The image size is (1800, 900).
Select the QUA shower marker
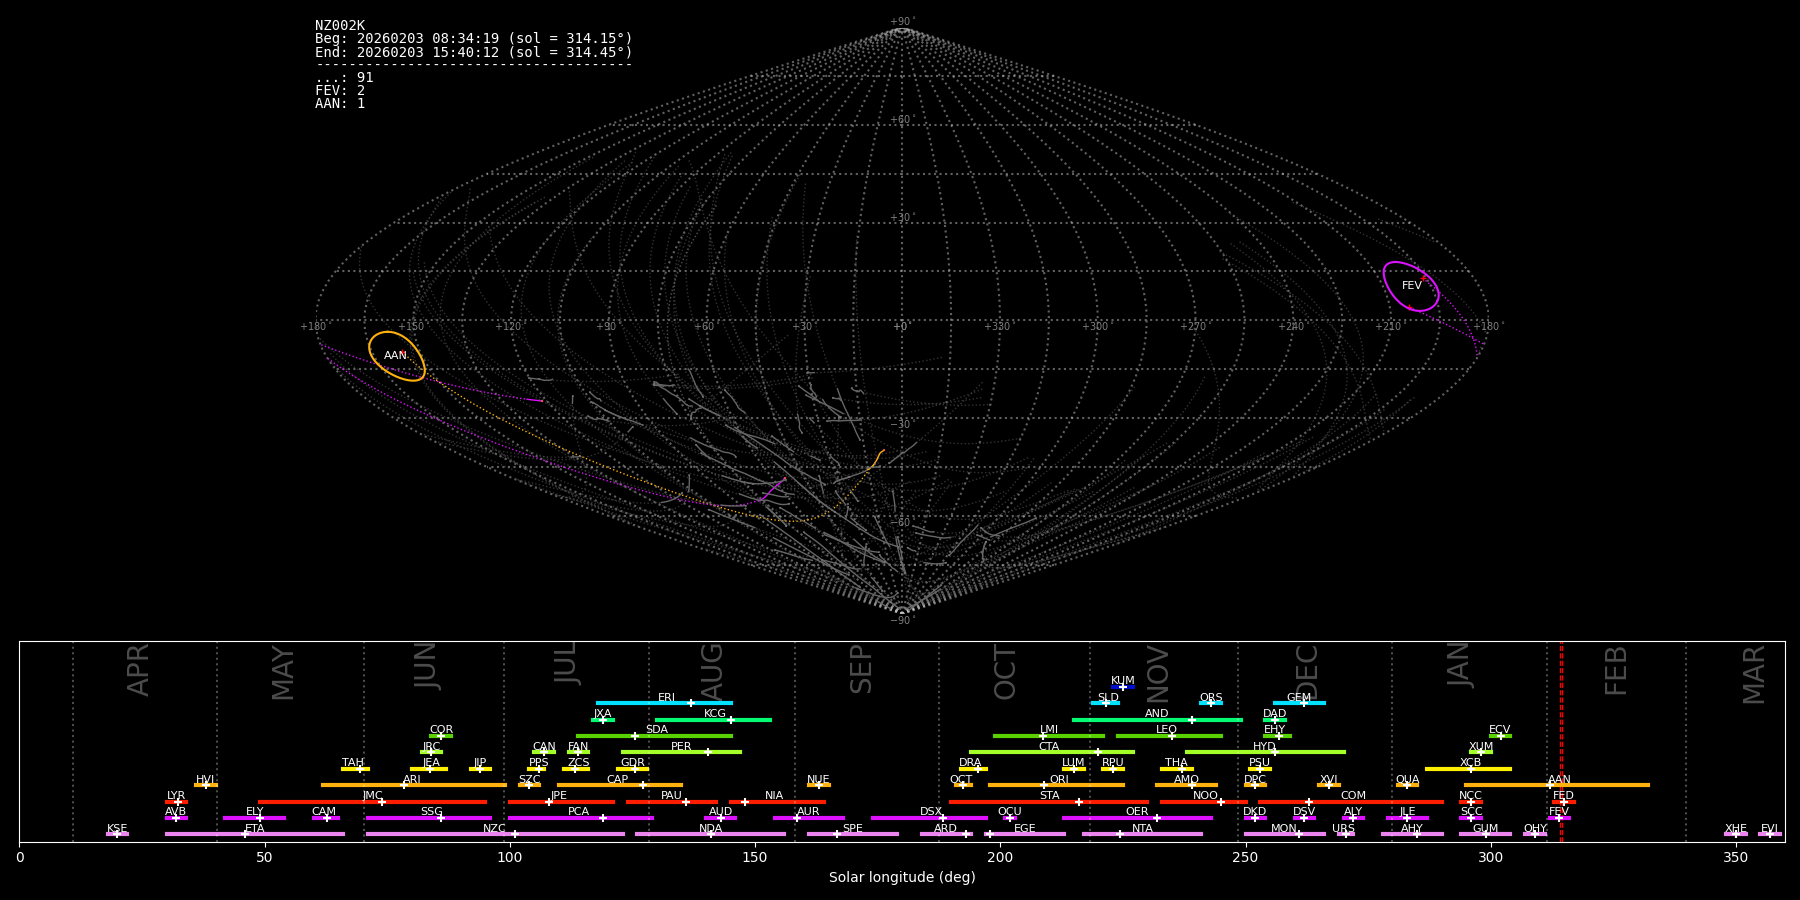tap(1407, 785)
